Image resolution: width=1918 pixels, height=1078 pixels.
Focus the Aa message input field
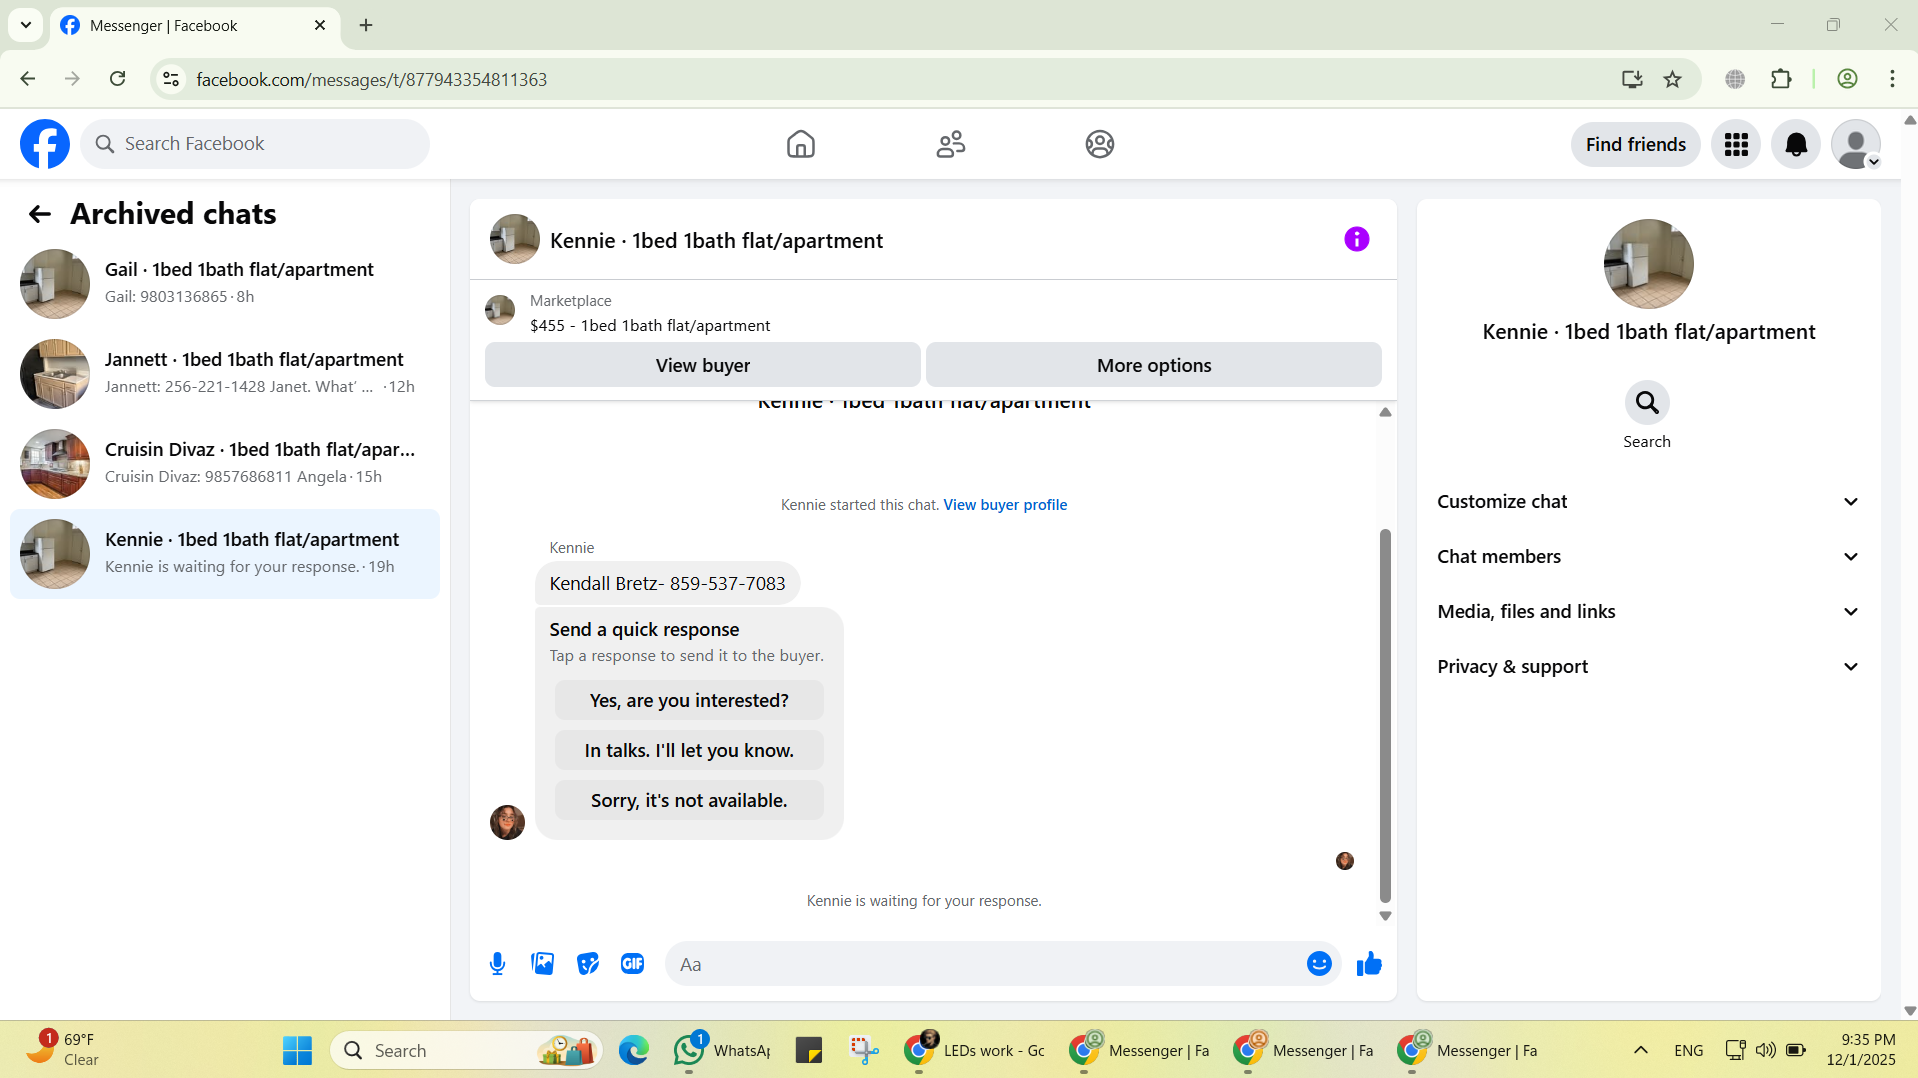(985, 964)
